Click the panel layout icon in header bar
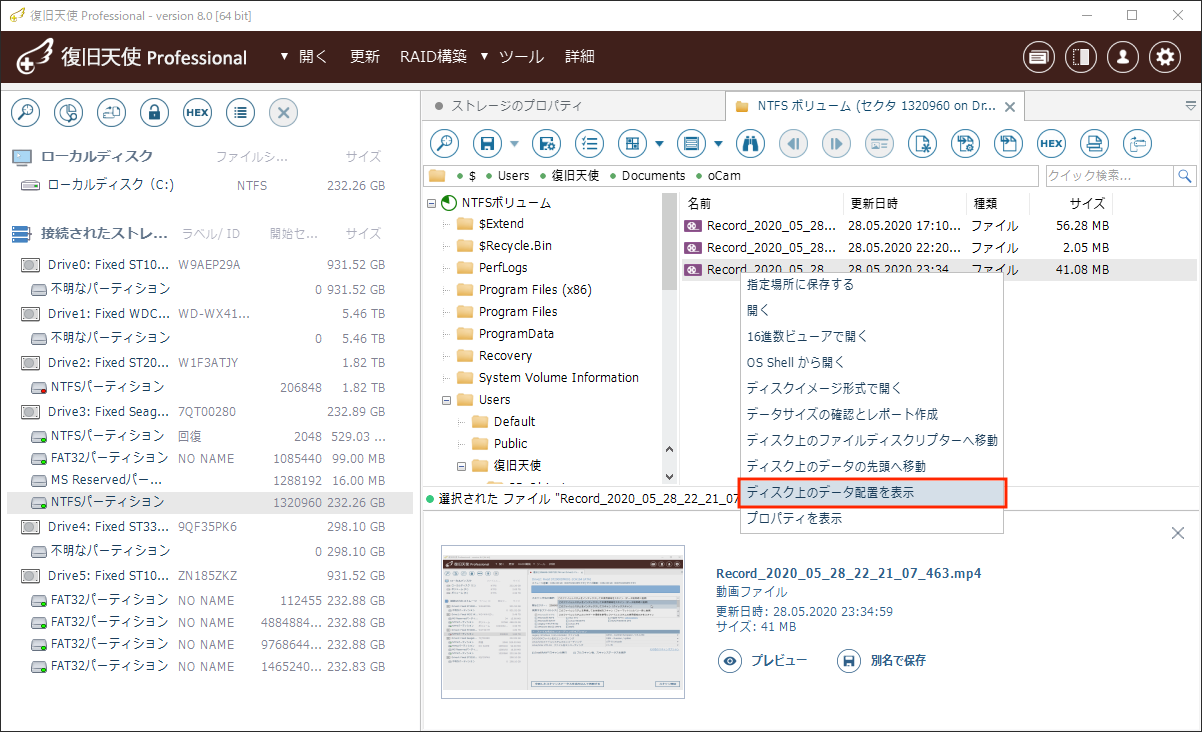 (1081, 57)
